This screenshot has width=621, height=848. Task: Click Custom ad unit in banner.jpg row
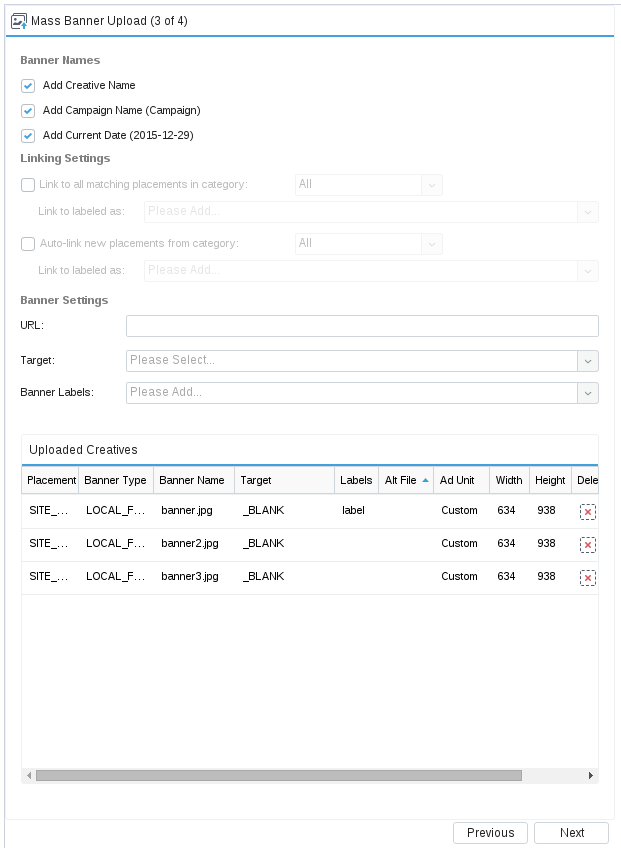point(461,511)
